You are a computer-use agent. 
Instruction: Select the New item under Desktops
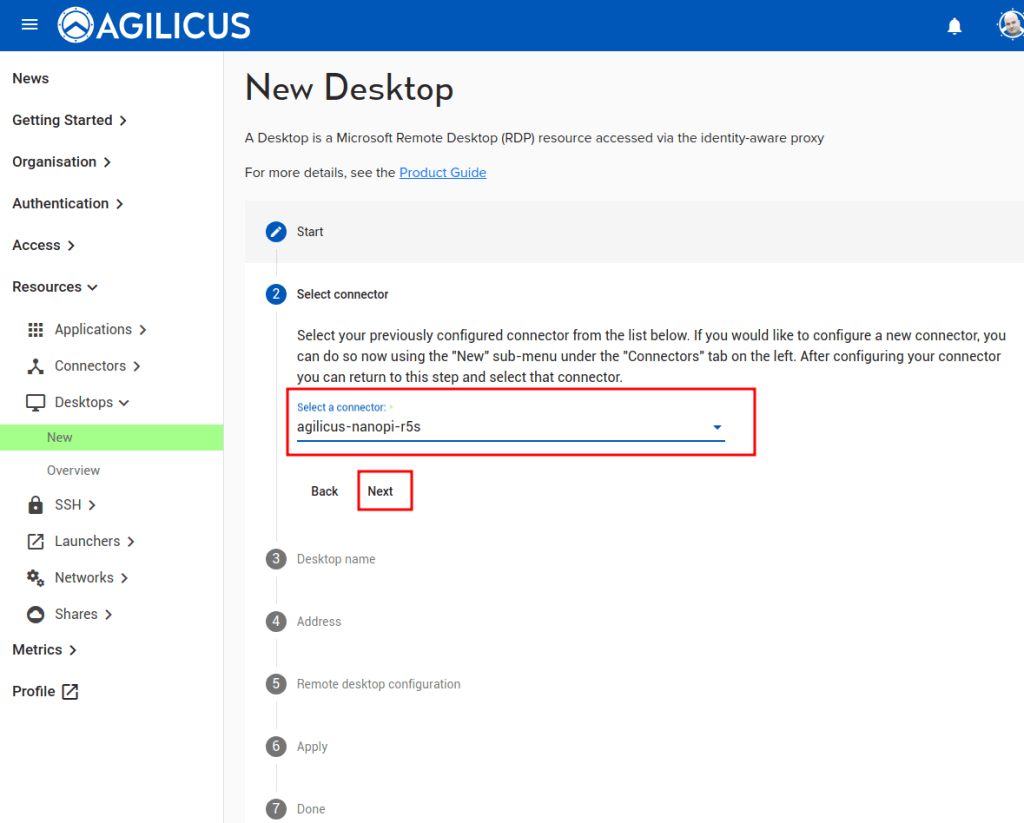(60, 437)
